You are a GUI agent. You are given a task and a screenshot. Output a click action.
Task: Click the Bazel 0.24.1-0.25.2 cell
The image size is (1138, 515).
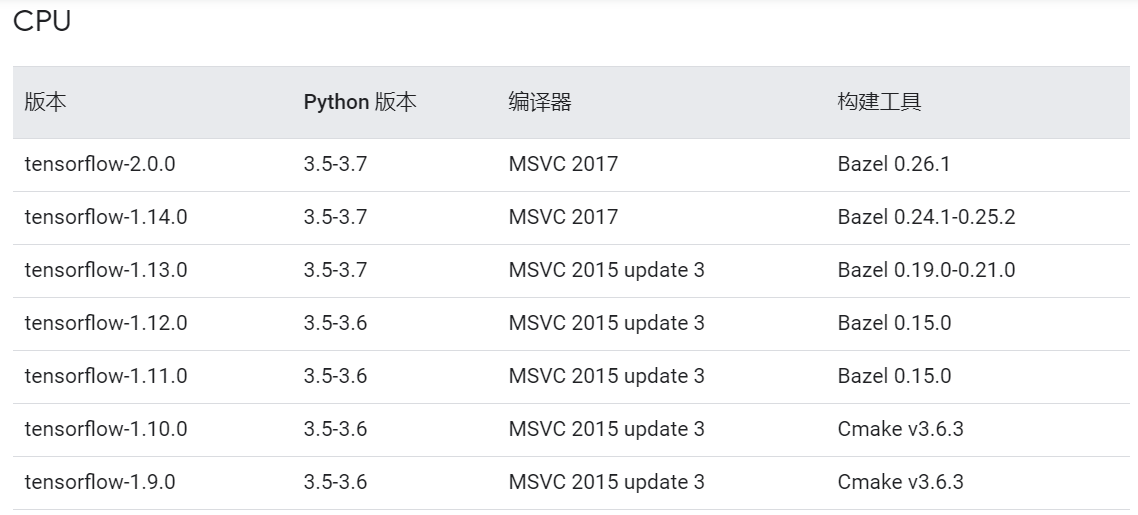tap(927, 217)
